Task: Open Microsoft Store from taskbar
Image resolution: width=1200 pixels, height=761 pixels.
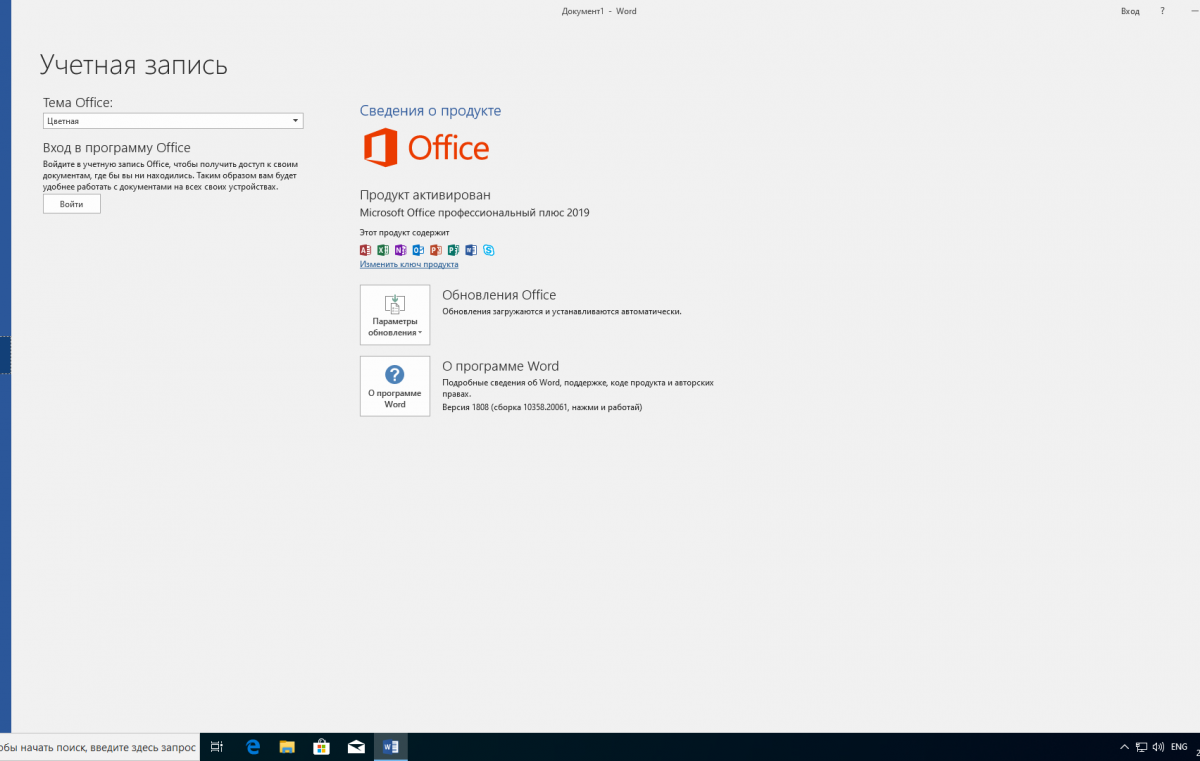Action: coord(321,747)
